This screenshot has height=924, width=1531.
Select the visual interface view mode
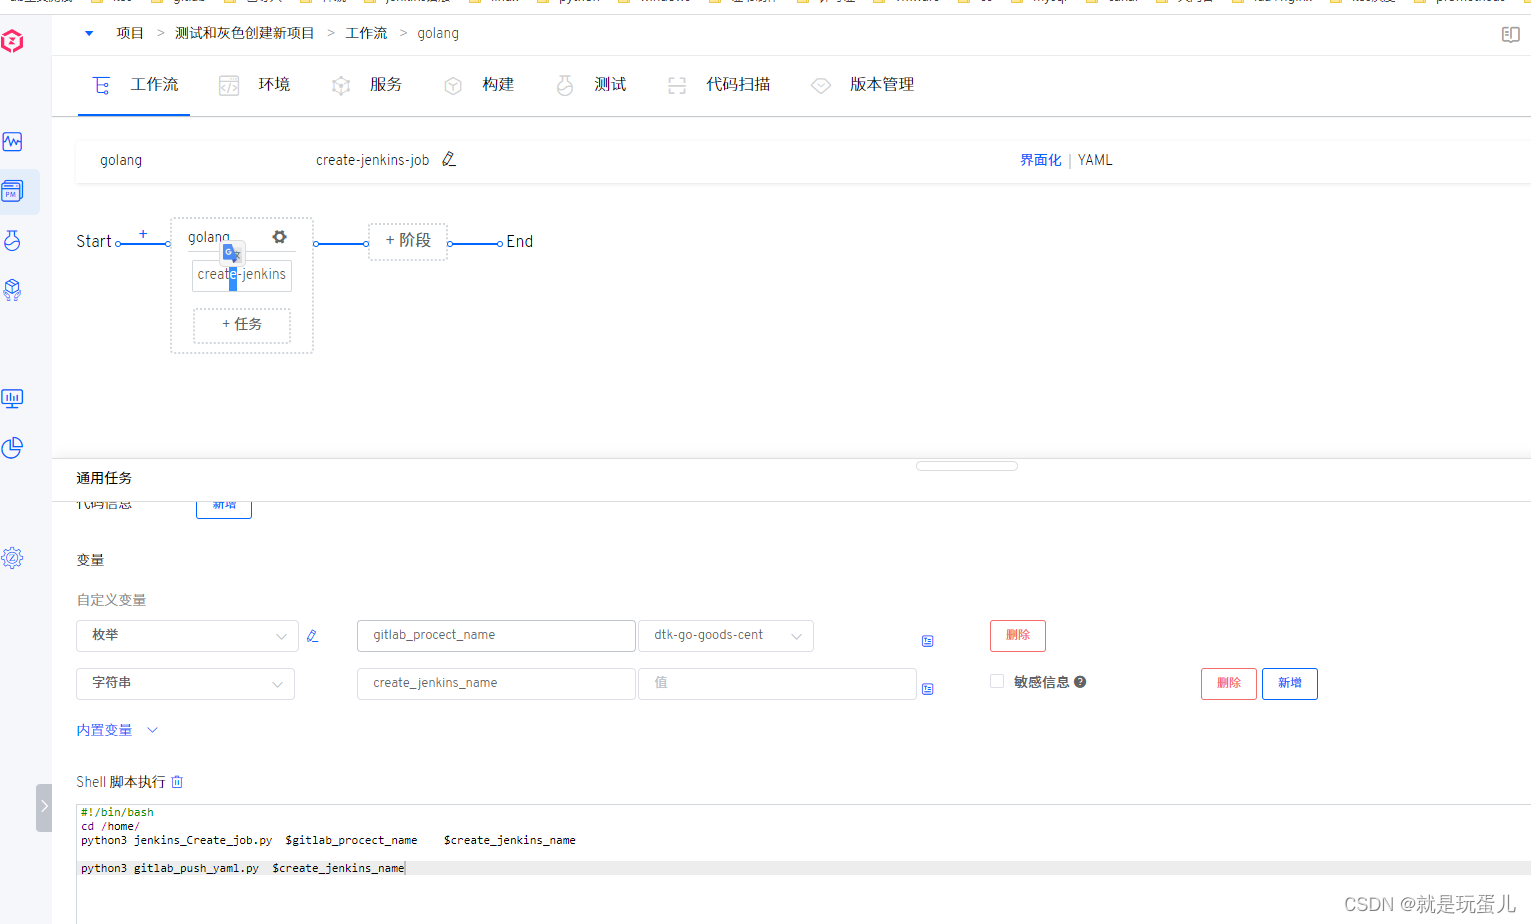pyautogui.click(x=1040, y=160)
